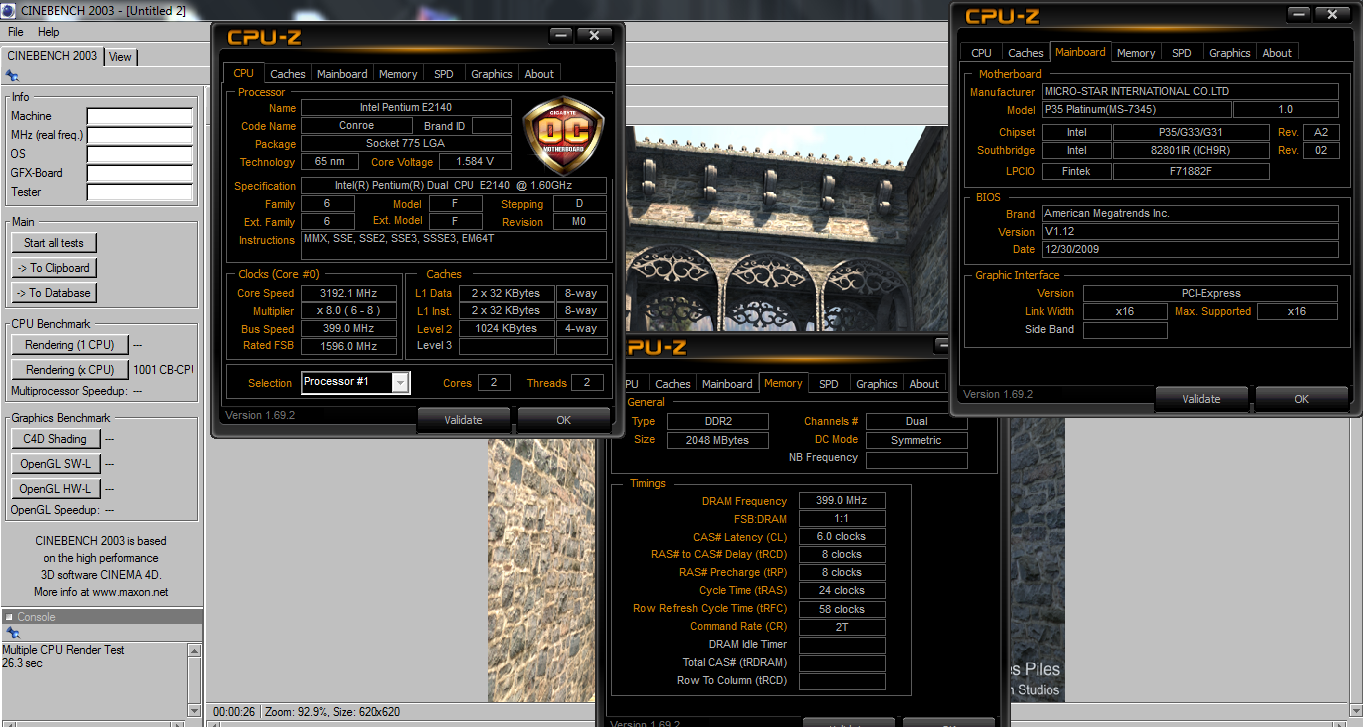Image resolution: width=1363 pixels, height=727 pixels.
Task: Click the Machine input field
Action: [139, 116]
